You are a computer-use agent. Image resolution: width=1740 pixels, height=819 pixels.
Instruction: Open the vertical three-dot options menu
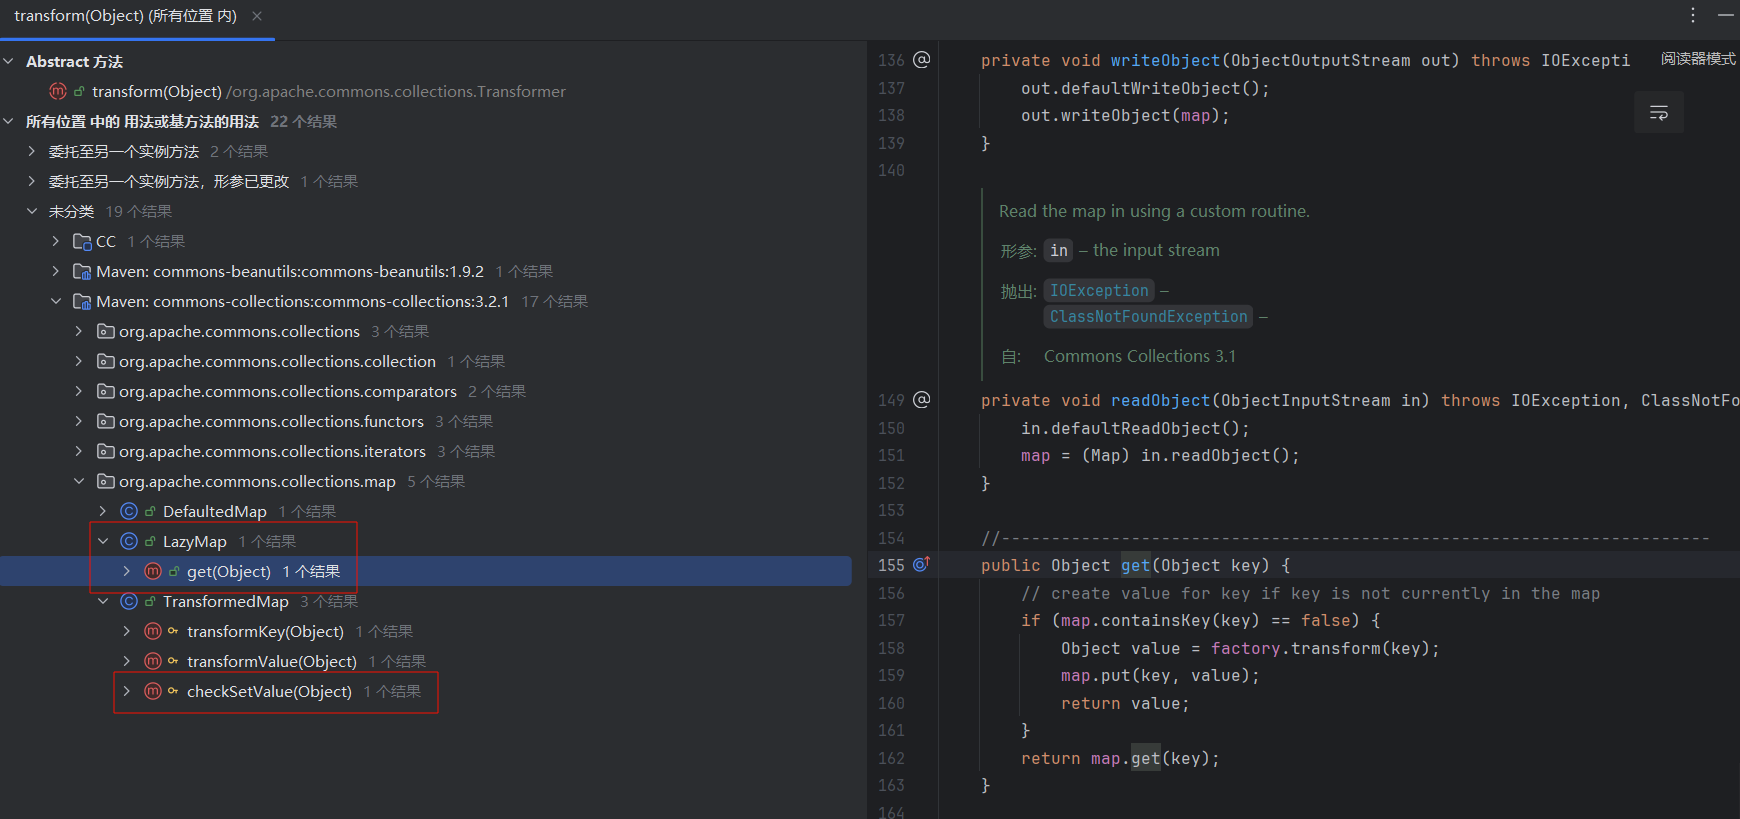pos(1692,16)
